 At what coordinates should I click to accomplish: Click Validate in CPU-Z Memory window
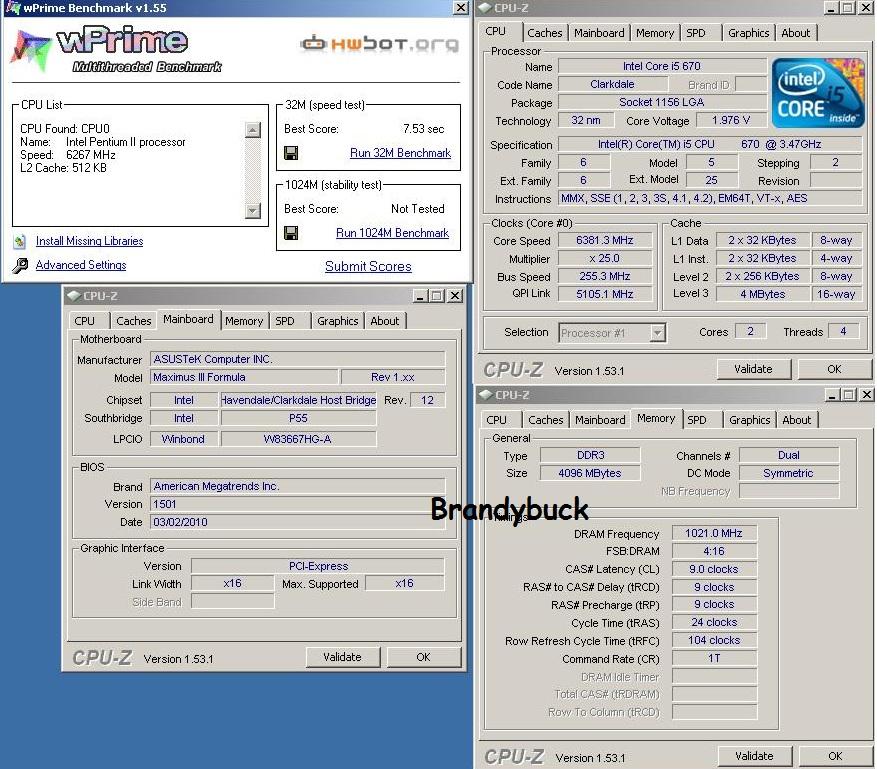pos(755,756)
